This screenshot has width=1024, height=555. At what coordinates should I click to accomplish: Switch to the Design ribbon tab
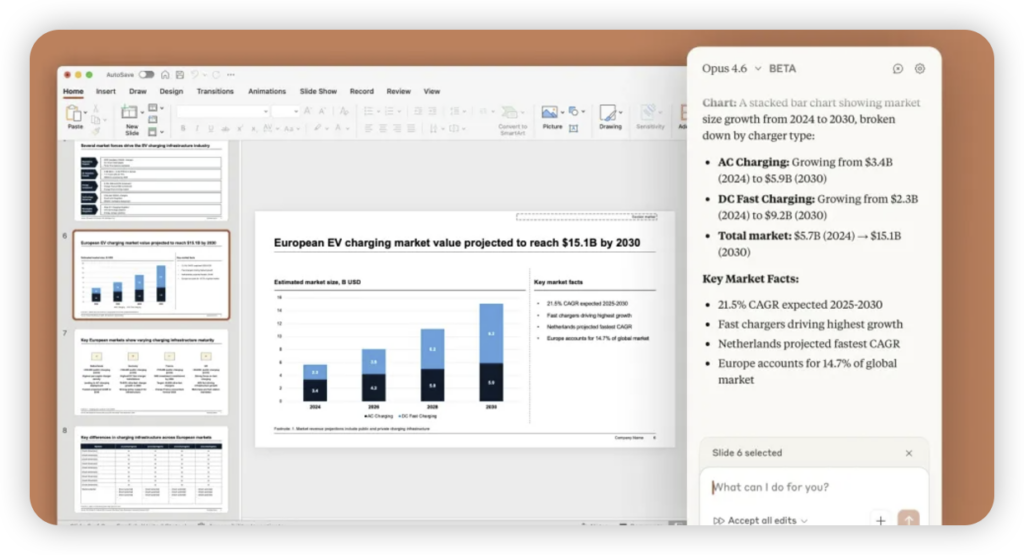(x=171, y=91)
